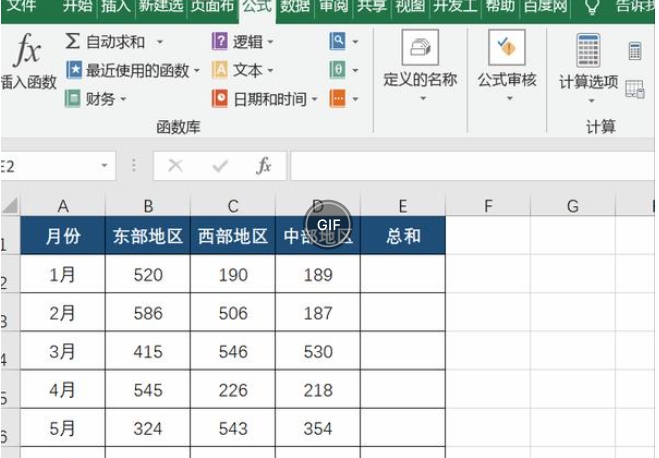Switch to the 数据 Data tab

(295, 6)
